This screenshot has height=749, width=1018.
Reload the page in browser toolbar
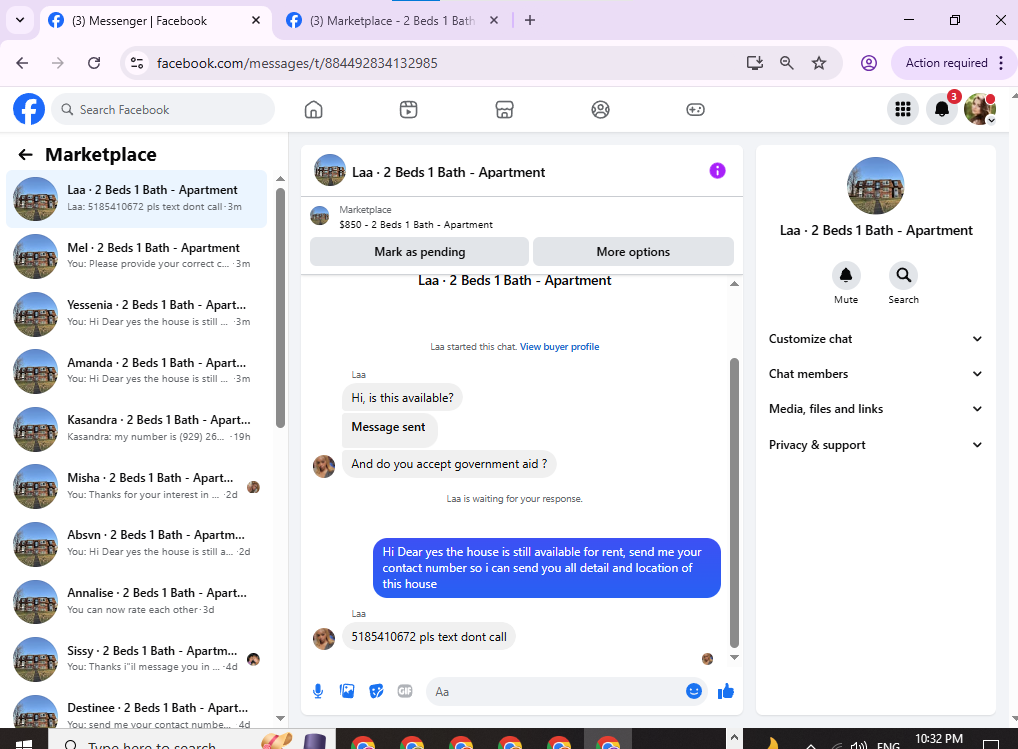94,63
